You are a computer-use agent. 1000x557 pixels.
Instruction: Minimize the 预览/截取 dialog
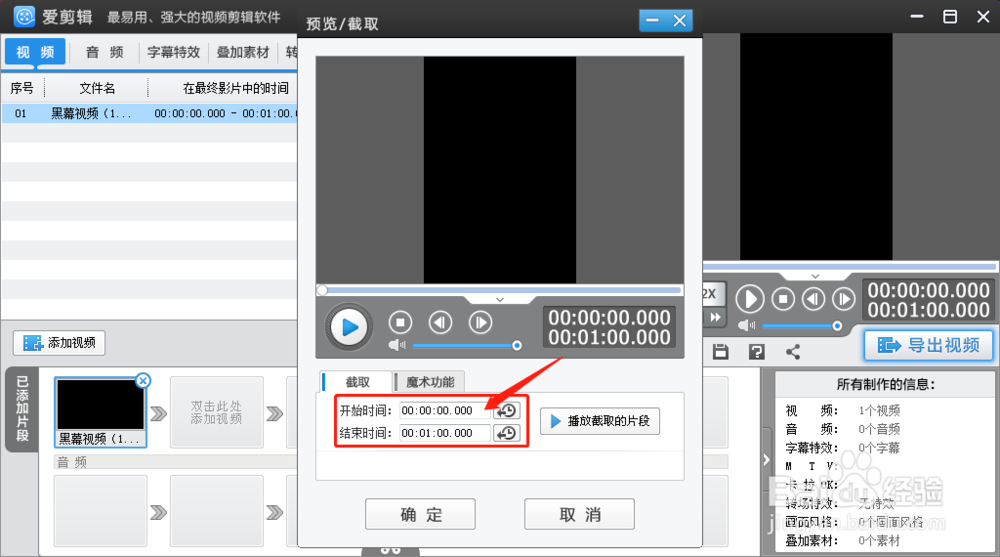pos(652,20)
